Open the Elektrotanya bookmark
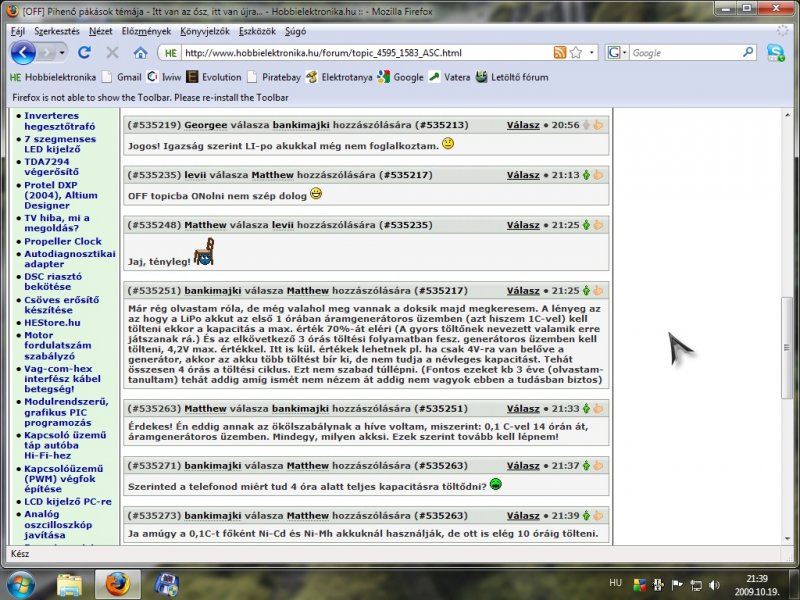The image size is (800, 600). coord(339,77)
